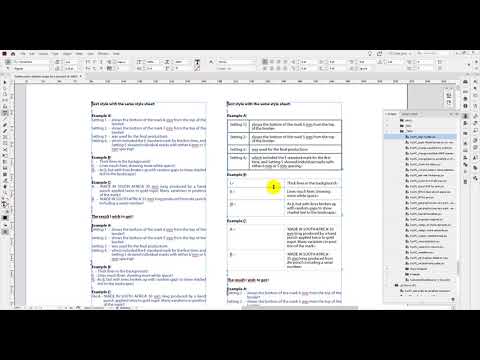Click the trash icon in the Scripts panel
This screenshot has width=480, height=360.
coord(453,299)
